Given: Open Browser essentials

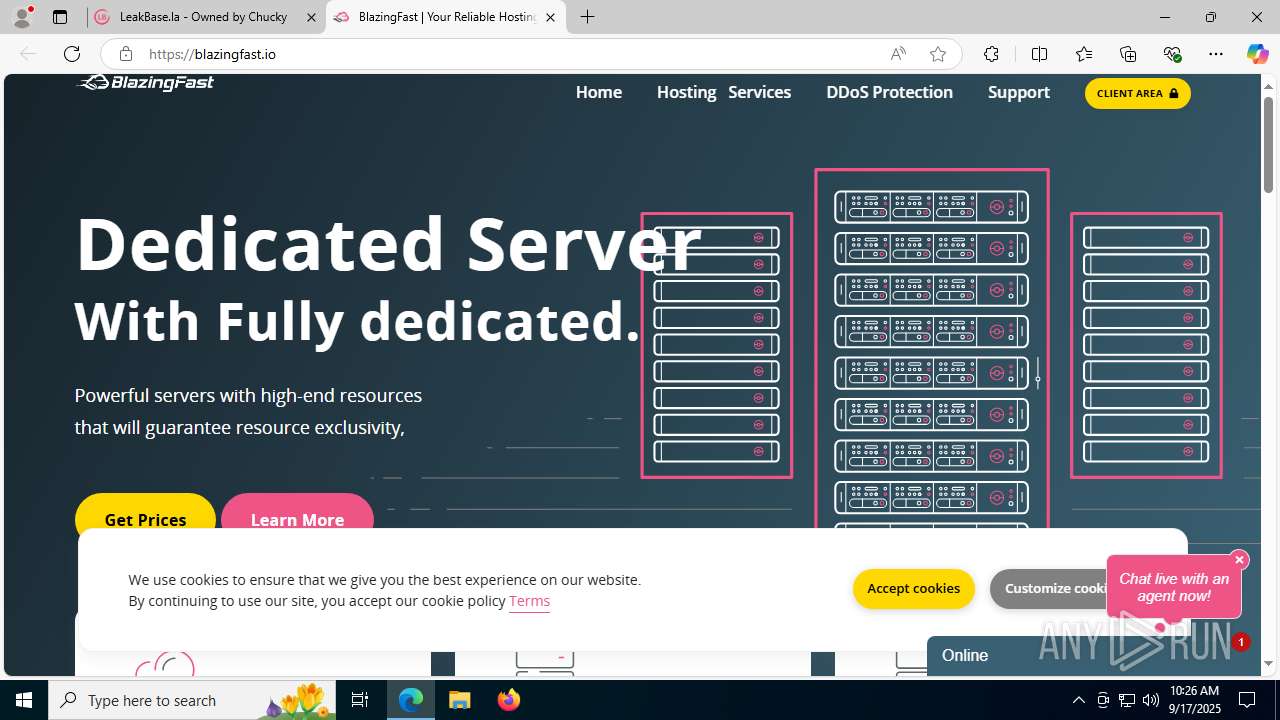Looking at the screenshot, I should click(1172, 54).
